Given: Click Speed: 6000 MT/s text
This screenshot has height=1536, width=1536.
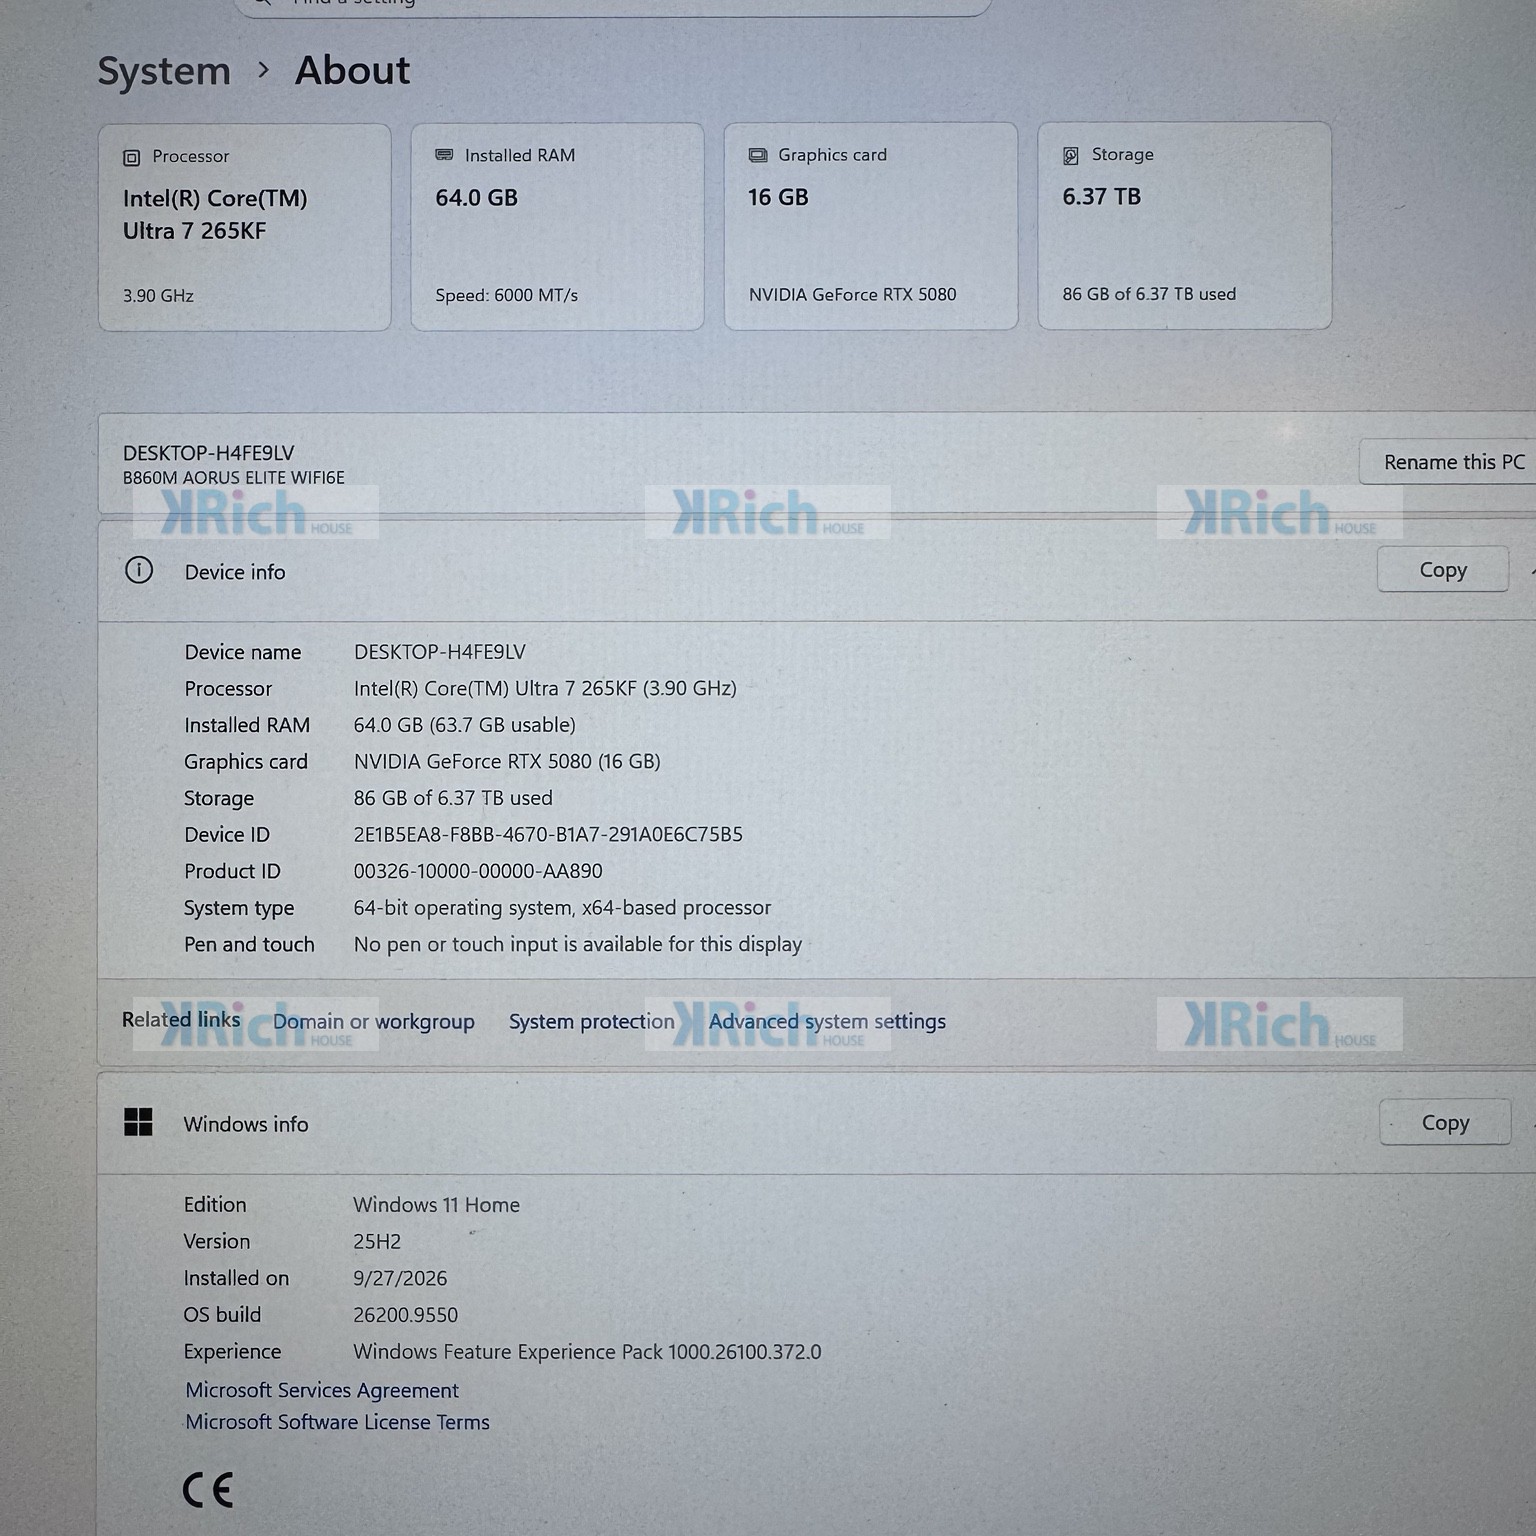Looking at the screenshot, I should click(x=507, y=295).
